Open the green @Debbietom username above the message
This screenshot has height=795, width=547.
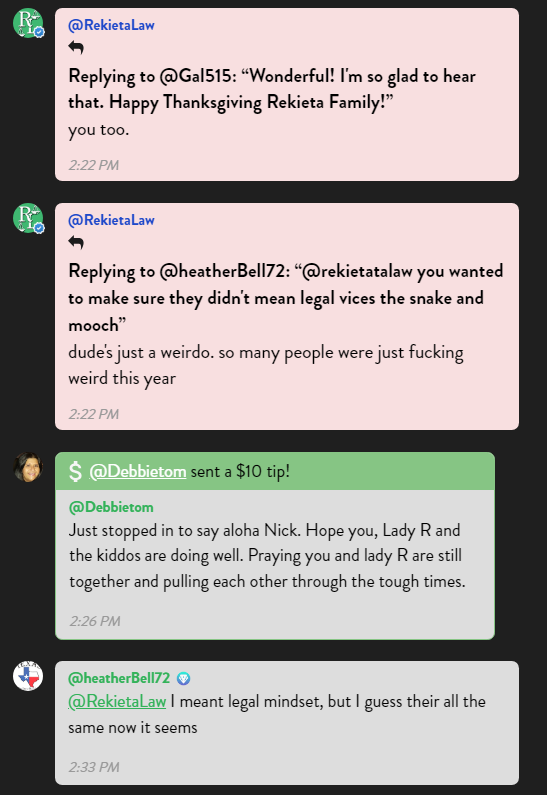coord(111,507)
